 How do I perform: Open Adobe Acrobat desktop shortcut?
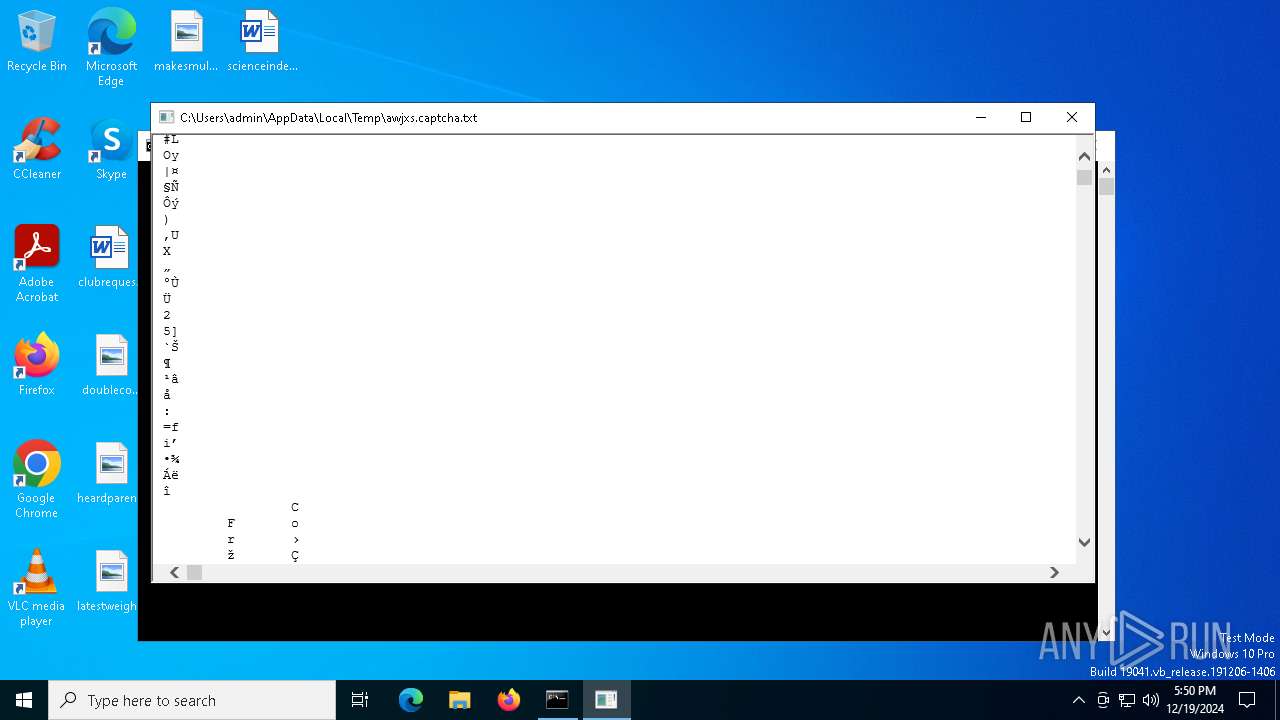(37, 264)
